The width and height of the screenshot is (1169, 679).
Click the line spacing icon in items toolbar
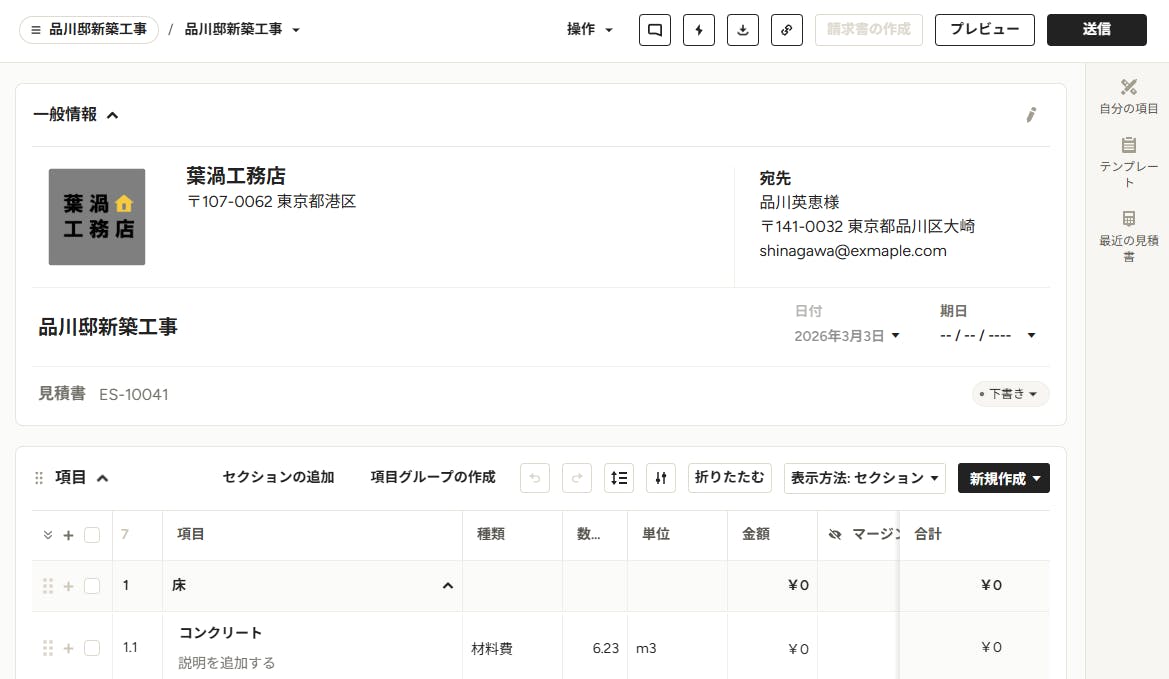click(x=619, y=478)
